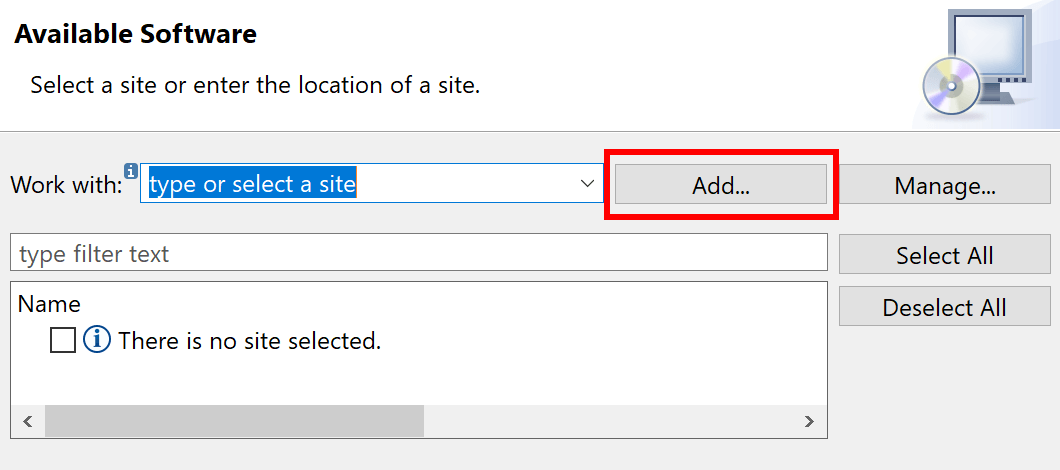The width and height of the screenshot is (1060, 470).
Task: Expand the Work with site dropdown arrow
Action: click(587, 183)
